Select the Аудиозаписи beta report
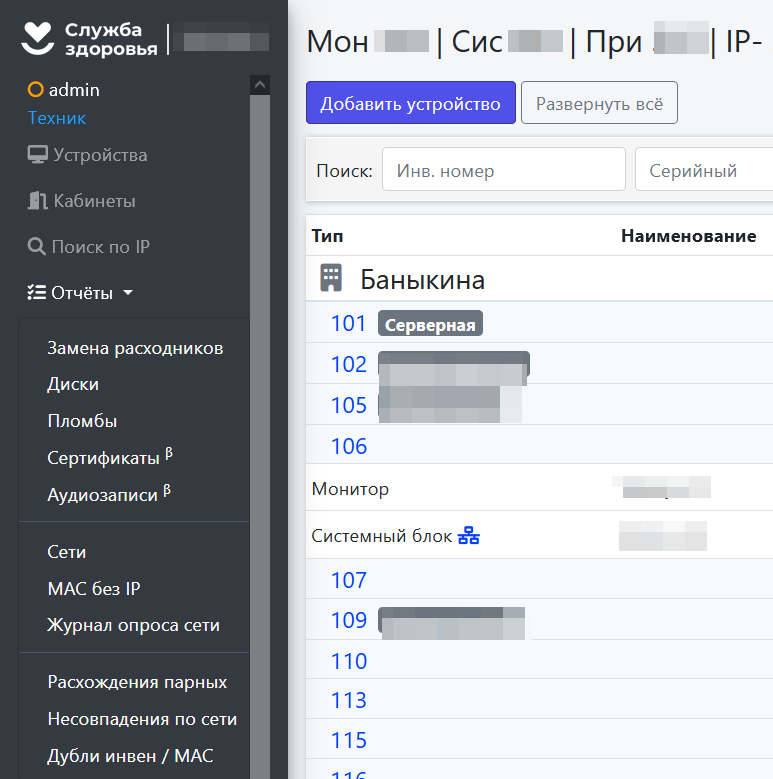 pyautogui.click(x=109, y=493)
